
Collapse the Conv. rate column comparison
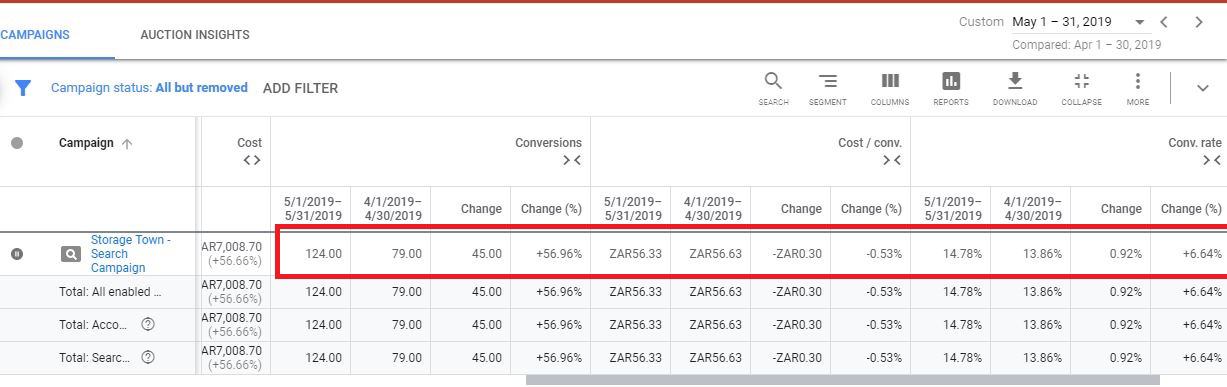tap(1211, 160)
